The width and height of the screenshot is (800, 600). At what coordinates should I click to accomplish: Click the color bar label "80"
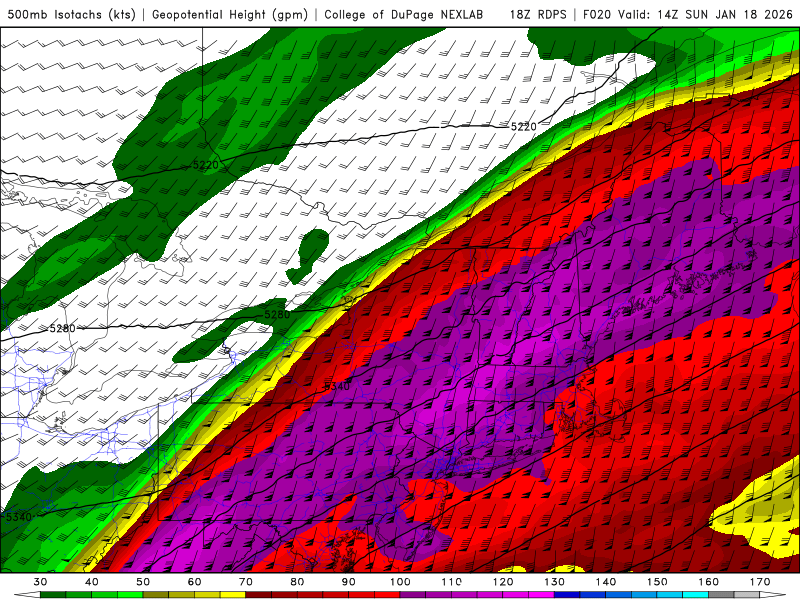coord(297,582)
